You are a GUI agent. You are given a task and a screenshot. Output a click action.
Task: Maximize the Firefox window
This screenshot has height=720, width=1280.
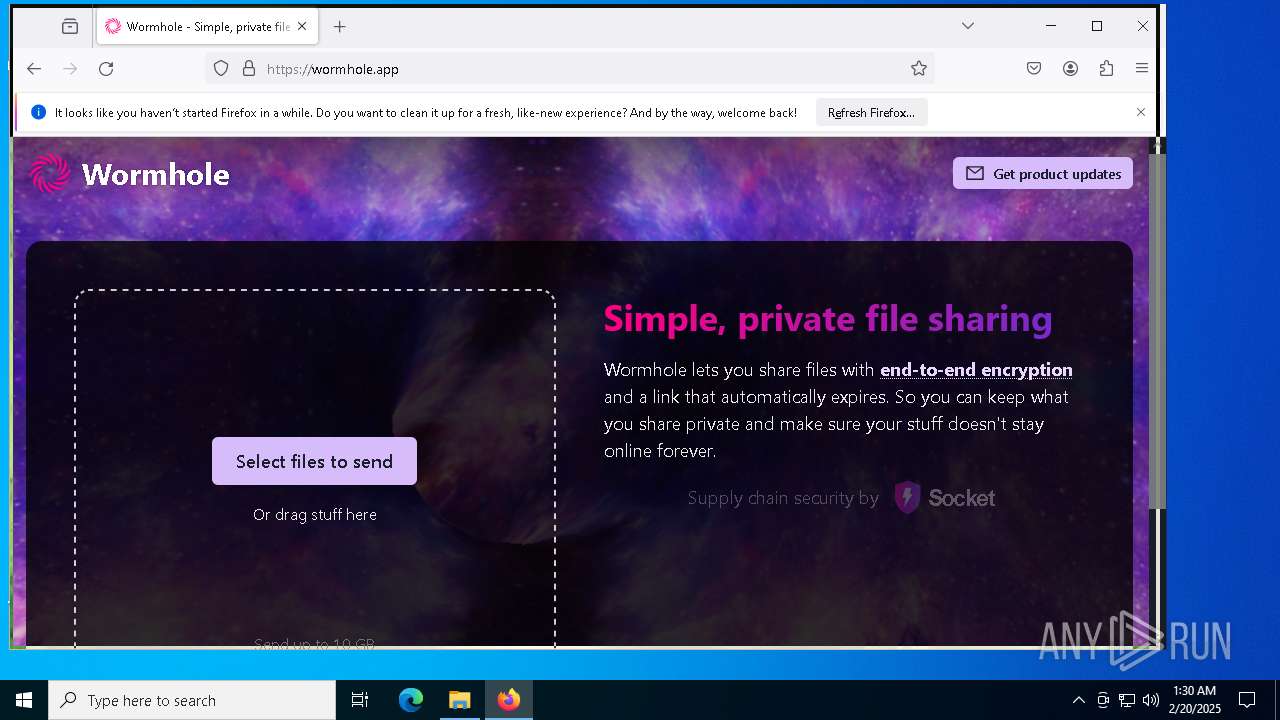pos(1097,26)
